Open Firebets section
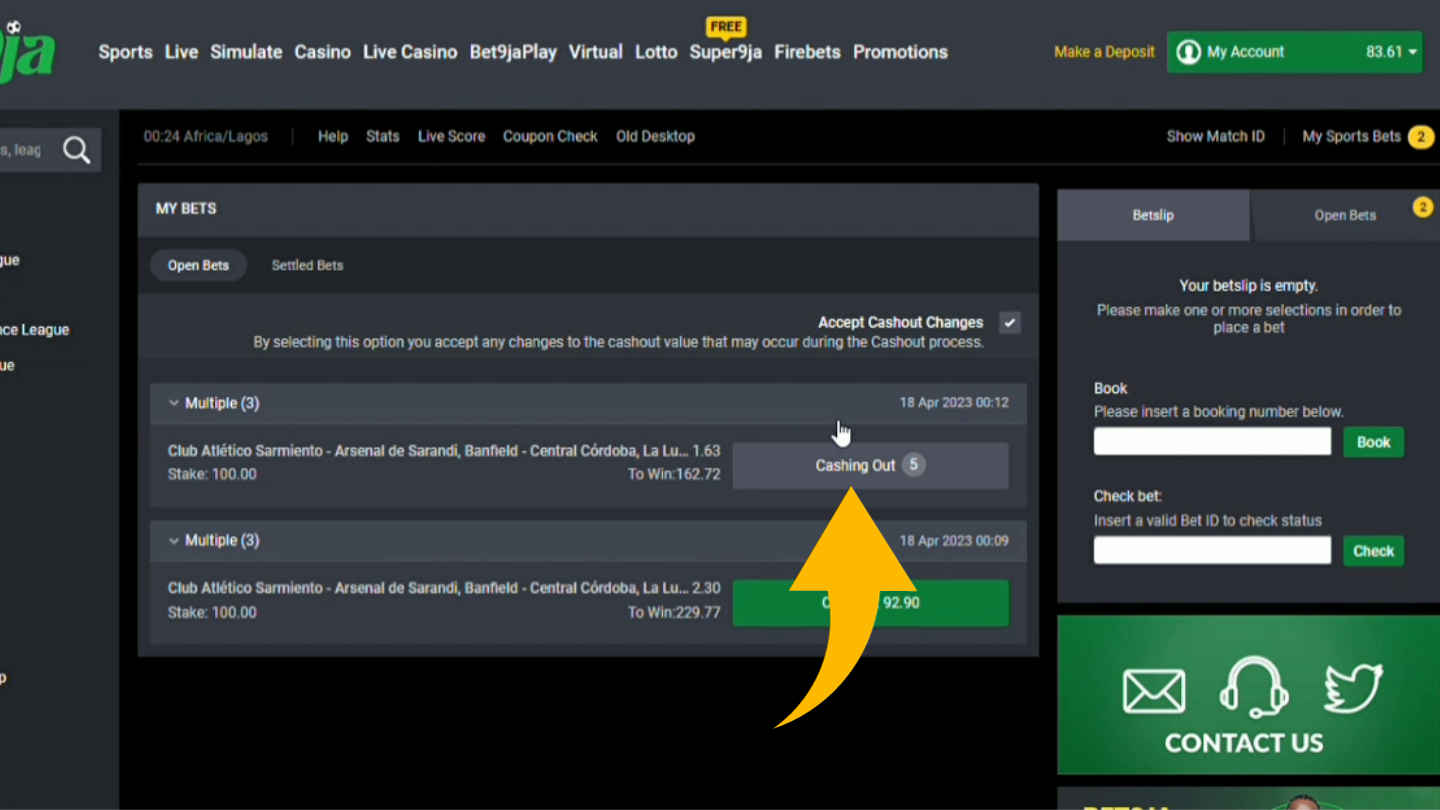1440x810 pixels. [807, 52]
